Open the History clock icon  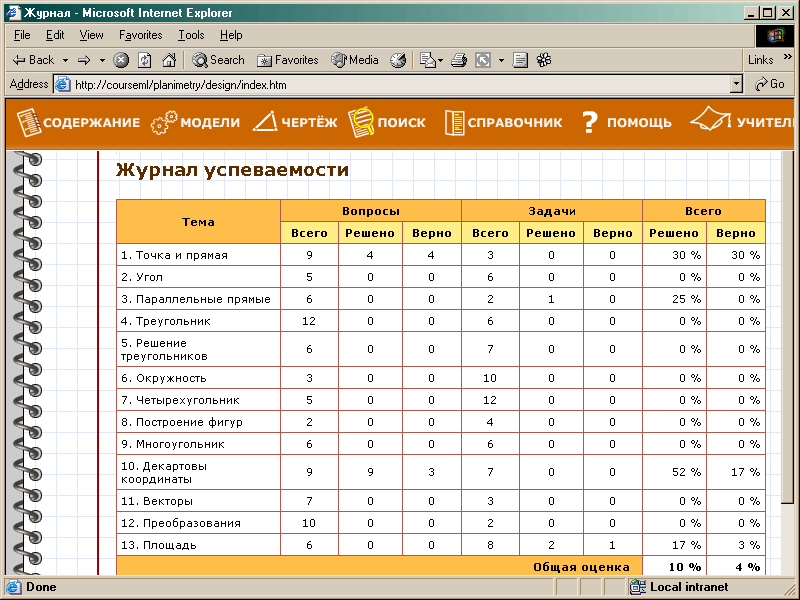pyautogui.click(x=398, y=60)
